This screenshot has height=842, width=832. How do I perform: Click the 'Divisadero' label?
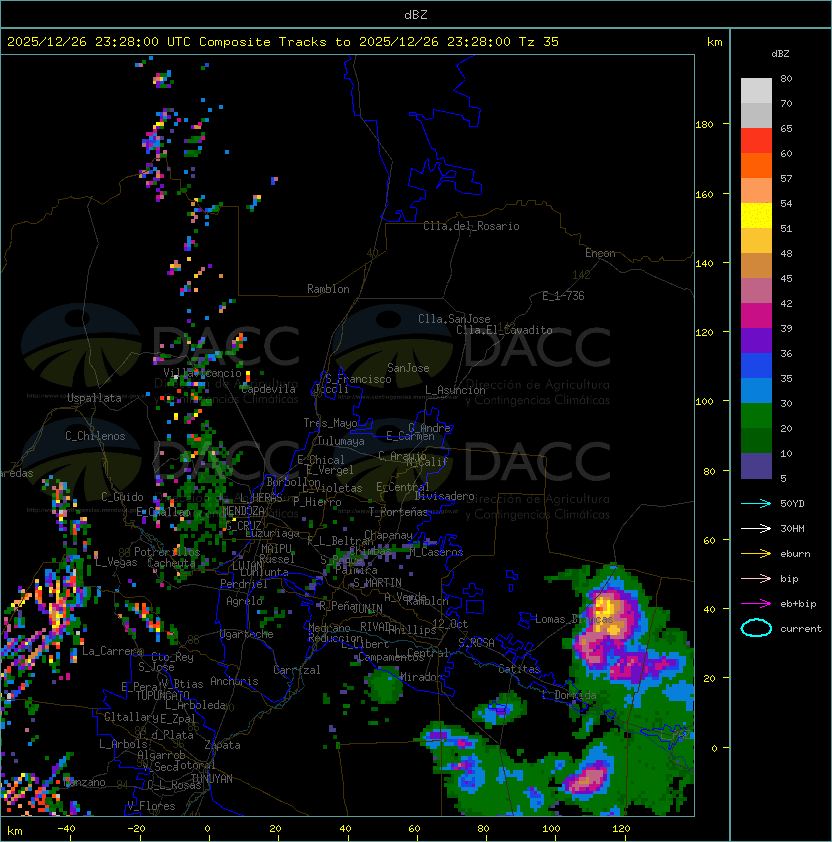click(x=444, y=496)
